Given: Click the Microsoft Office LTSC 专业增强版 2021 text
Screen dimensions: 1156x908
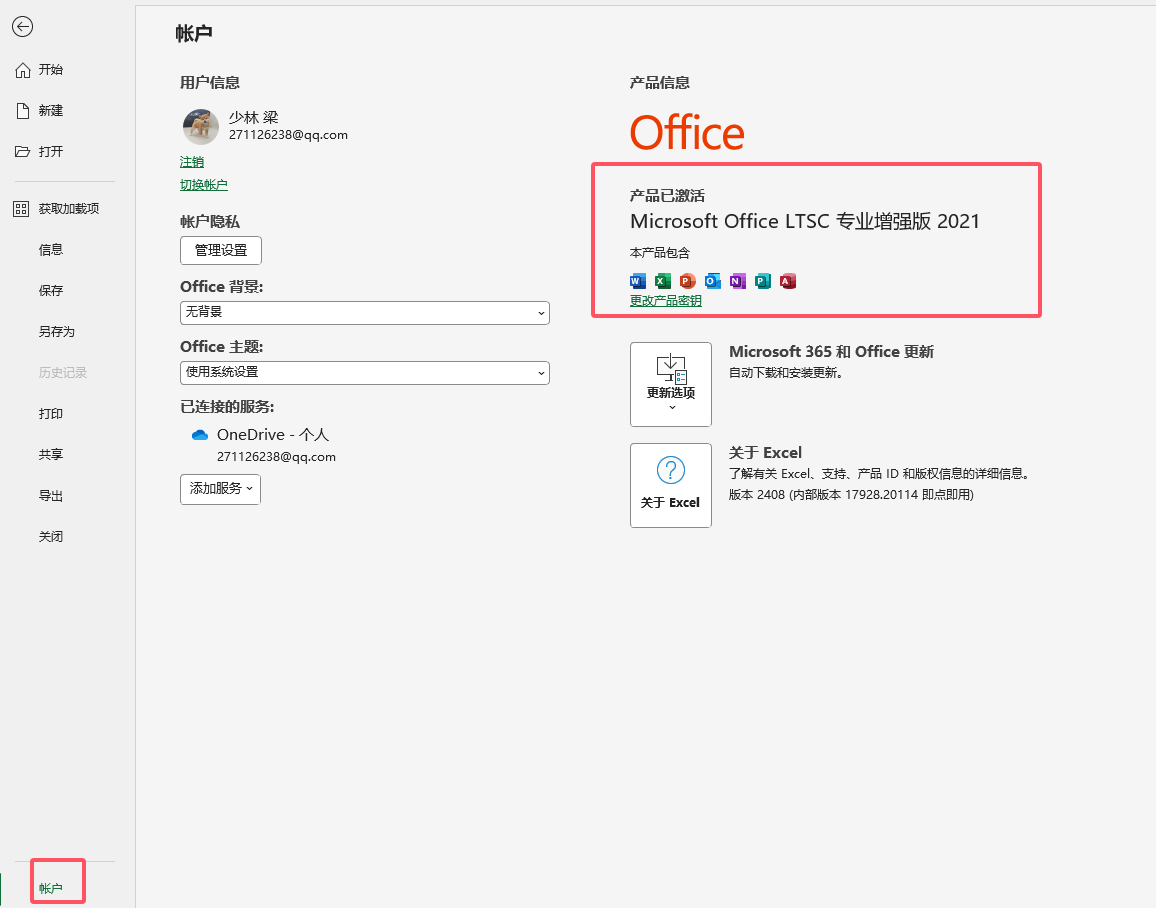Looking at the screenshot, I should point(805,221).
